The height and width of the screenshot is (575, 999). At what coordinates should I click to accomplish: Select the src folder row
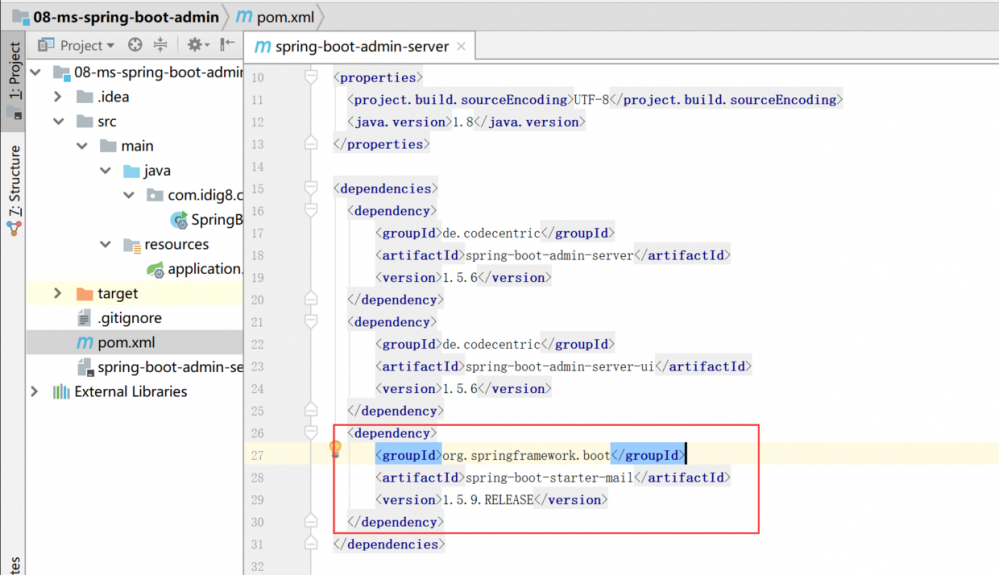pyautogui.click(x=134, y=121)
